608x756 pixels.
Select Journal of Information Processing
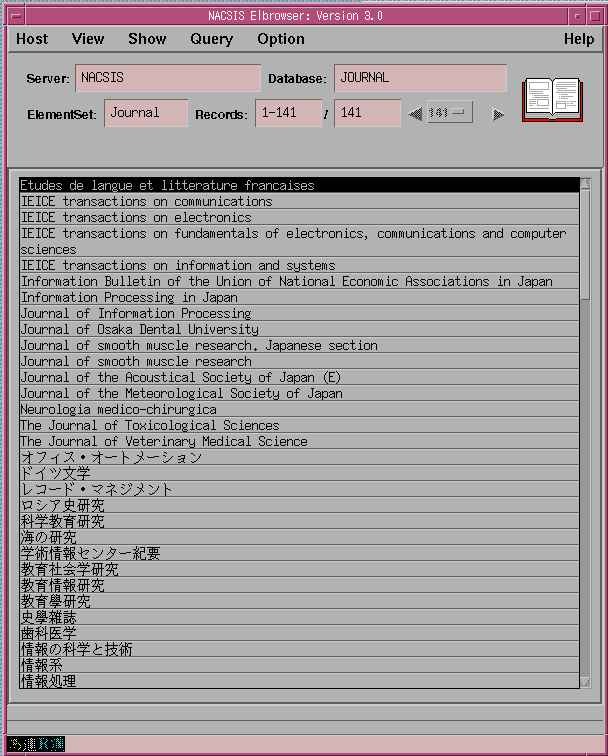point(299,313)
